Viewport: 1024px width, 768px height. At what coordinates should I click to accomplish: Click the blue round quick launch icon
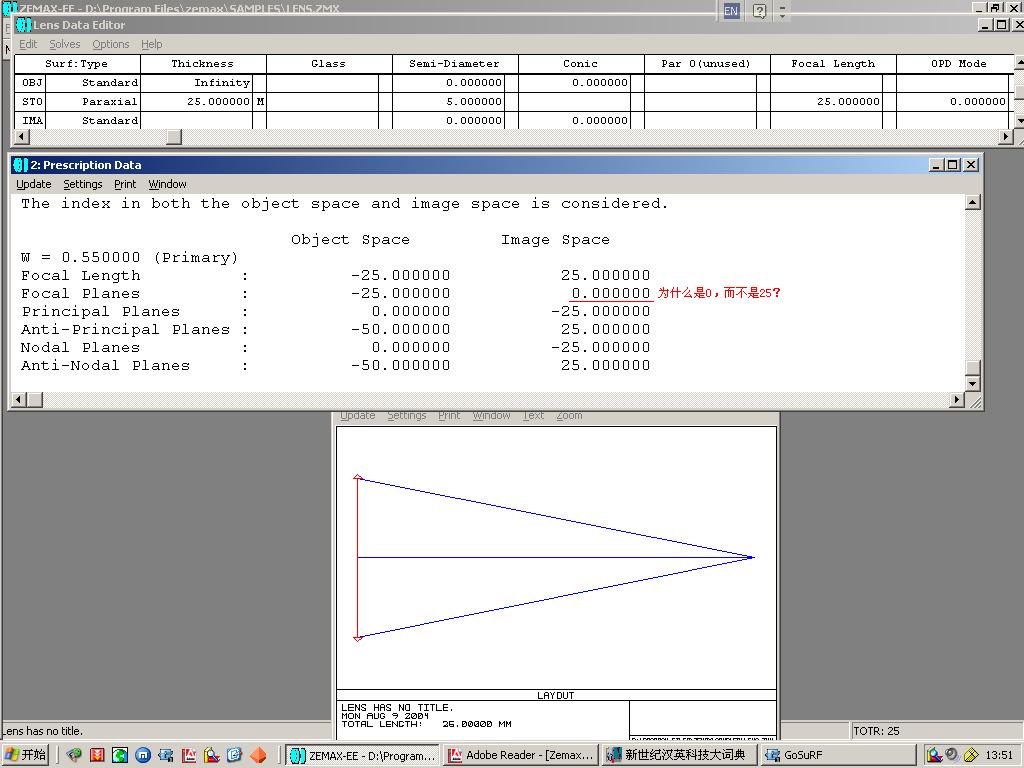point(143,755)
